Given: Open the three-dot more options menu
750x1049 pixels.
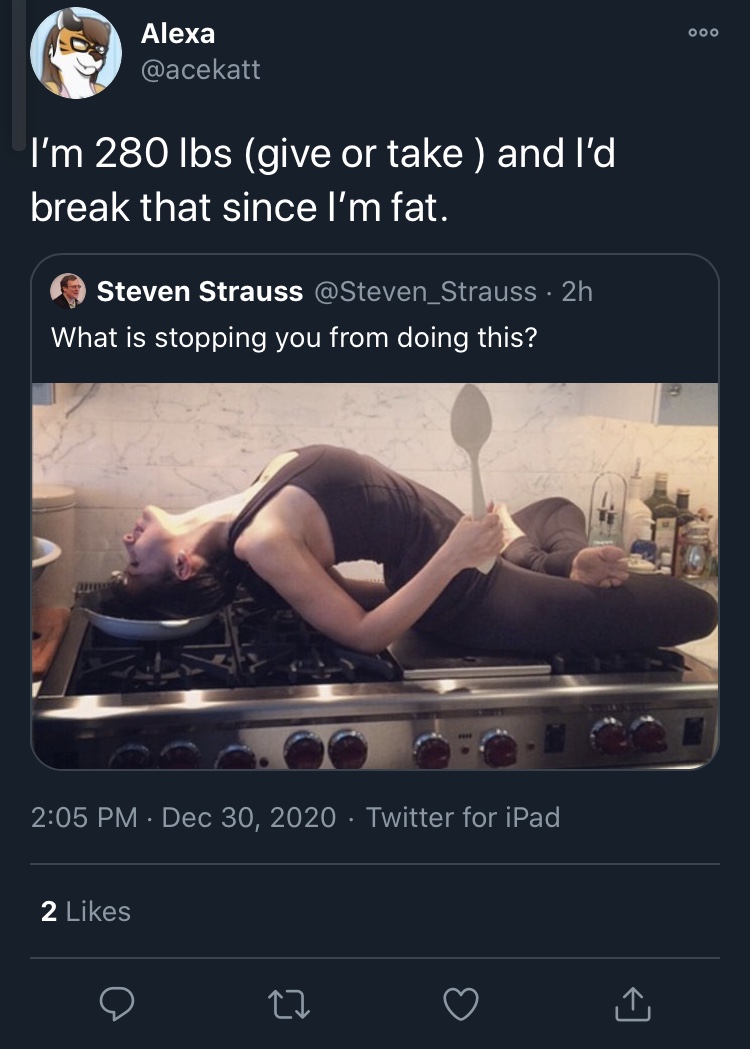Looking at the screenshot, I should [x=703, y=32].
